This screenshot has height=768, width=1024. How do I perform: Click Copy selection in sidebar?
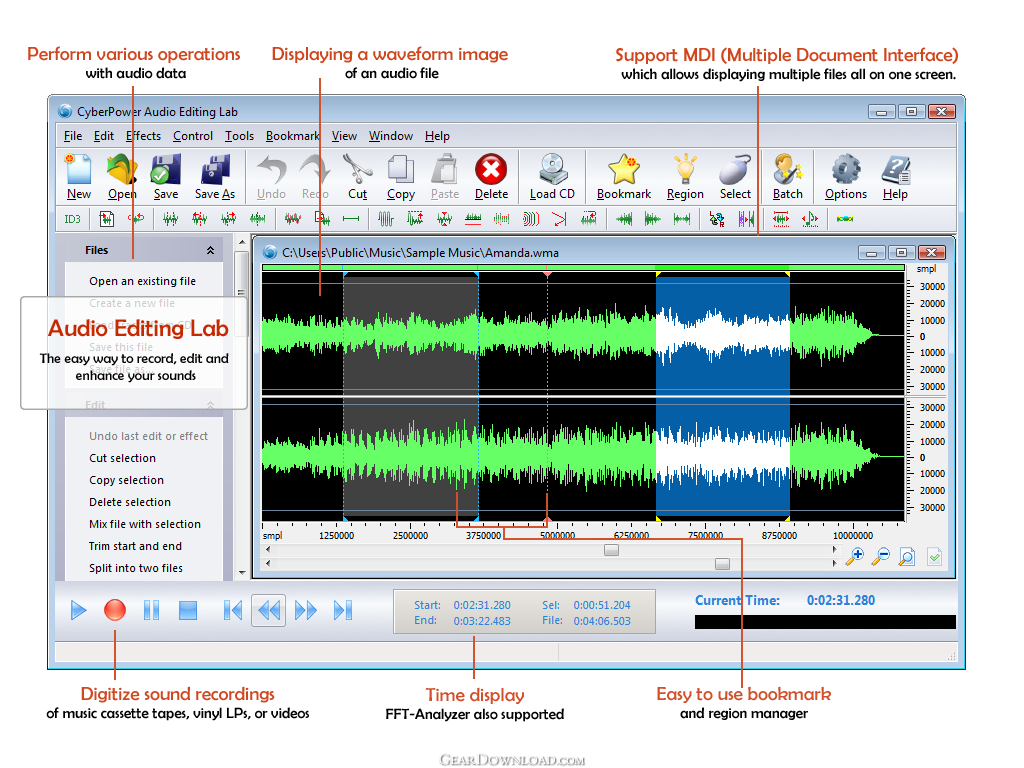pyautogui.click(x=127, y=480)
